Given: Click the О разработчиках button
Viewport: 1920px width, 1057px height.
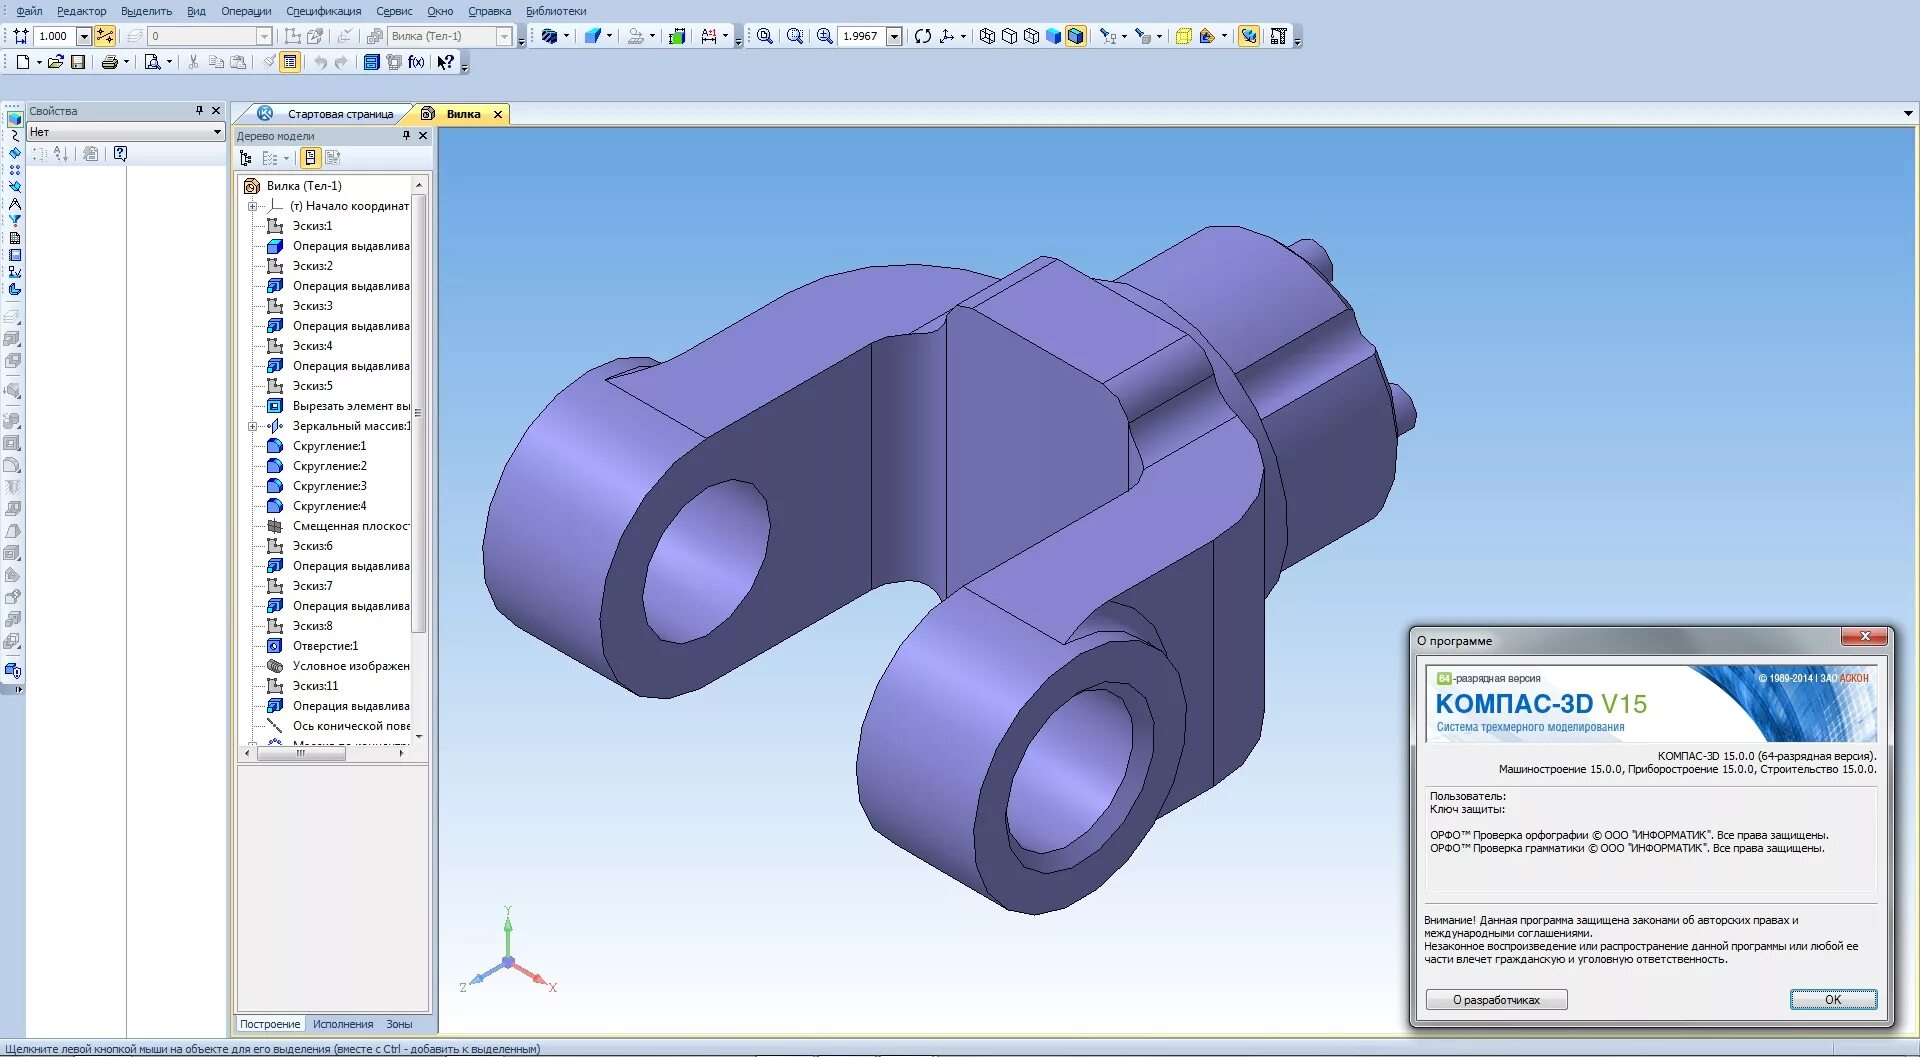Looking at the screenshot, I should click(1496, 1000).
